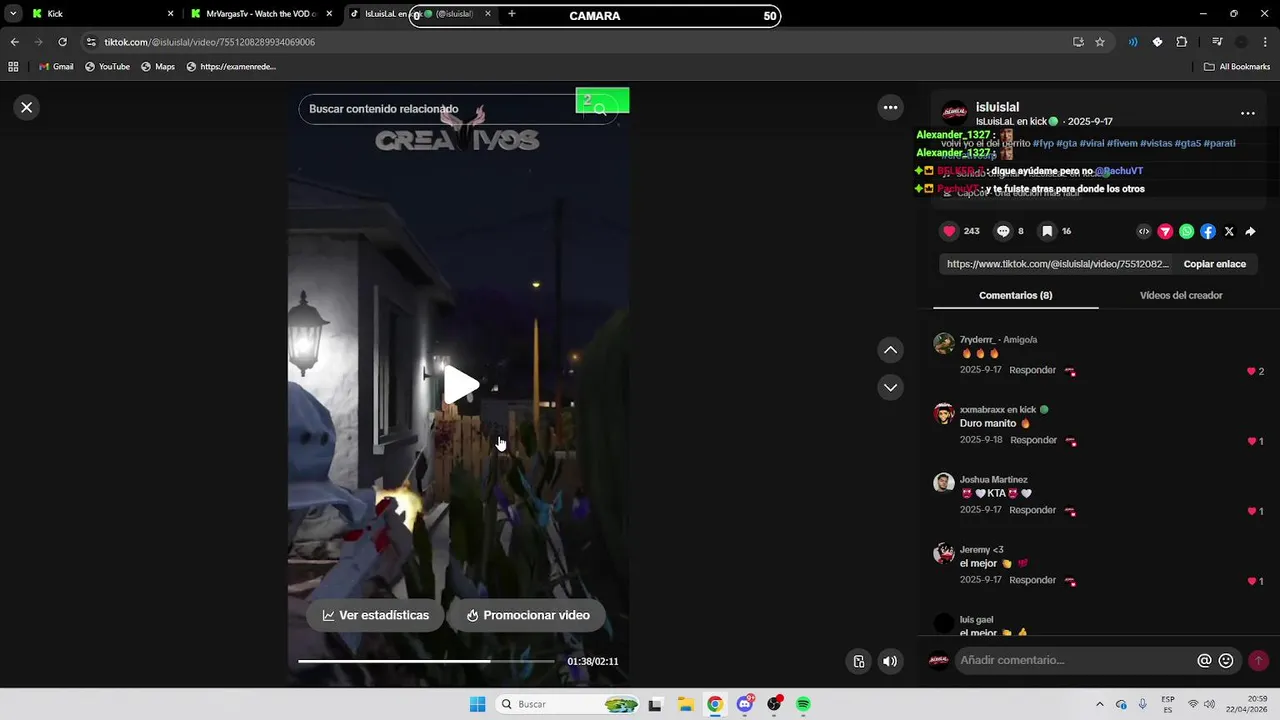Reply to xxmabraxx comment

click(1033, 440)
